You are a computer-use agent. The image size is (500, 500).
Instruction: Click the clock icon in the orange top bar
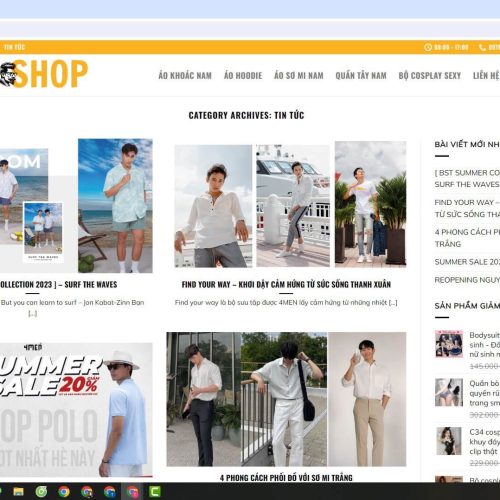pyautogui.click(x=428, y=47)
